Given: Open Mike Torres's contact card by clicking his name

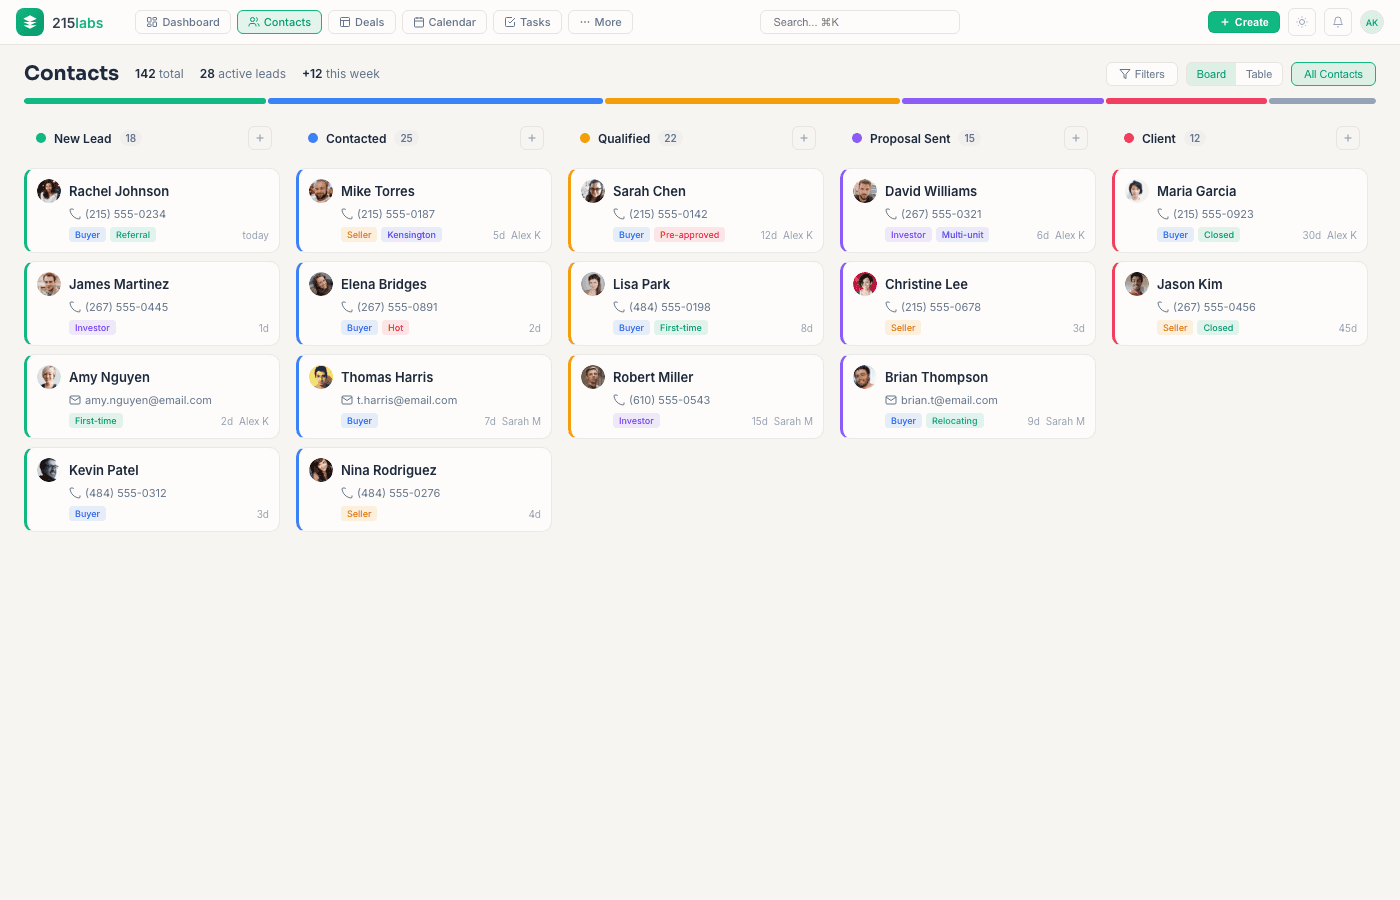Looking at the screenshot, I should click(x=378, y=191).
